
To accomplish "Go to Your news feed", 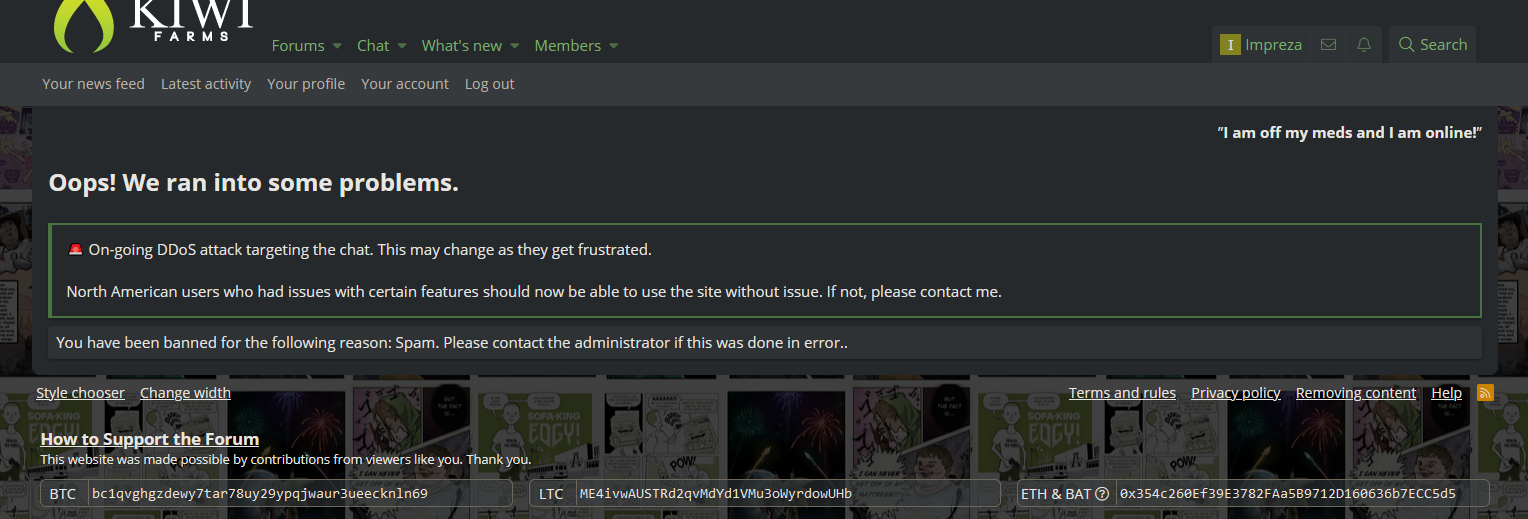I will click(93, 84).
